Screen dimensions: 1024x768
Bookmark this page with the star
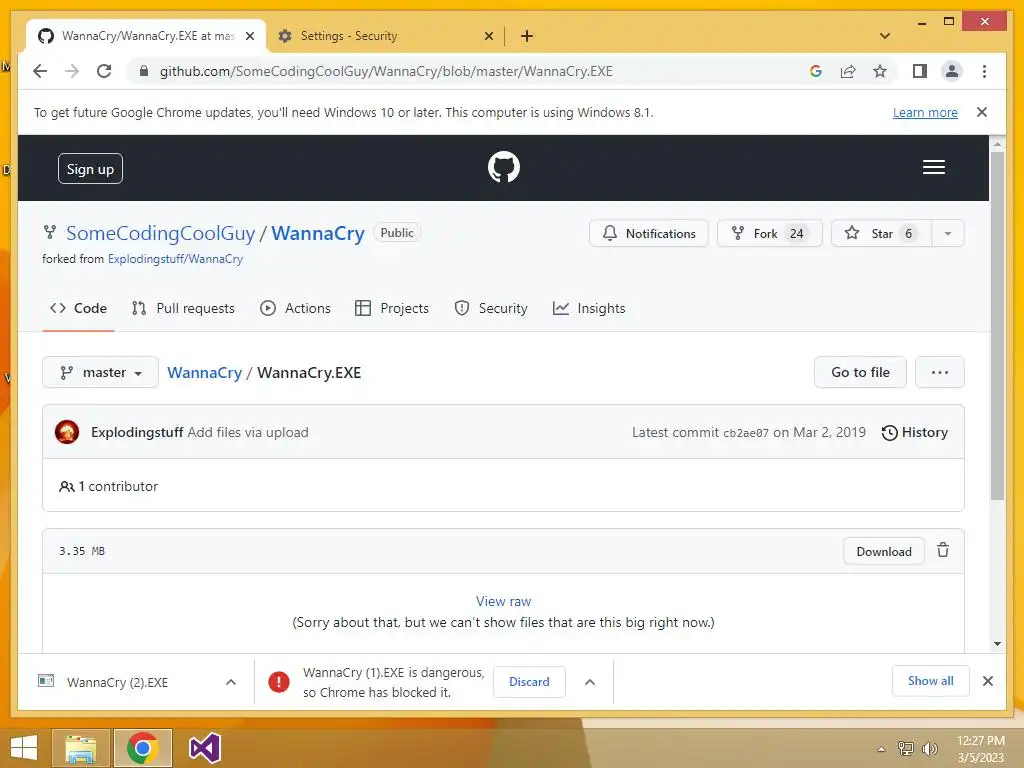pos(880,71)
